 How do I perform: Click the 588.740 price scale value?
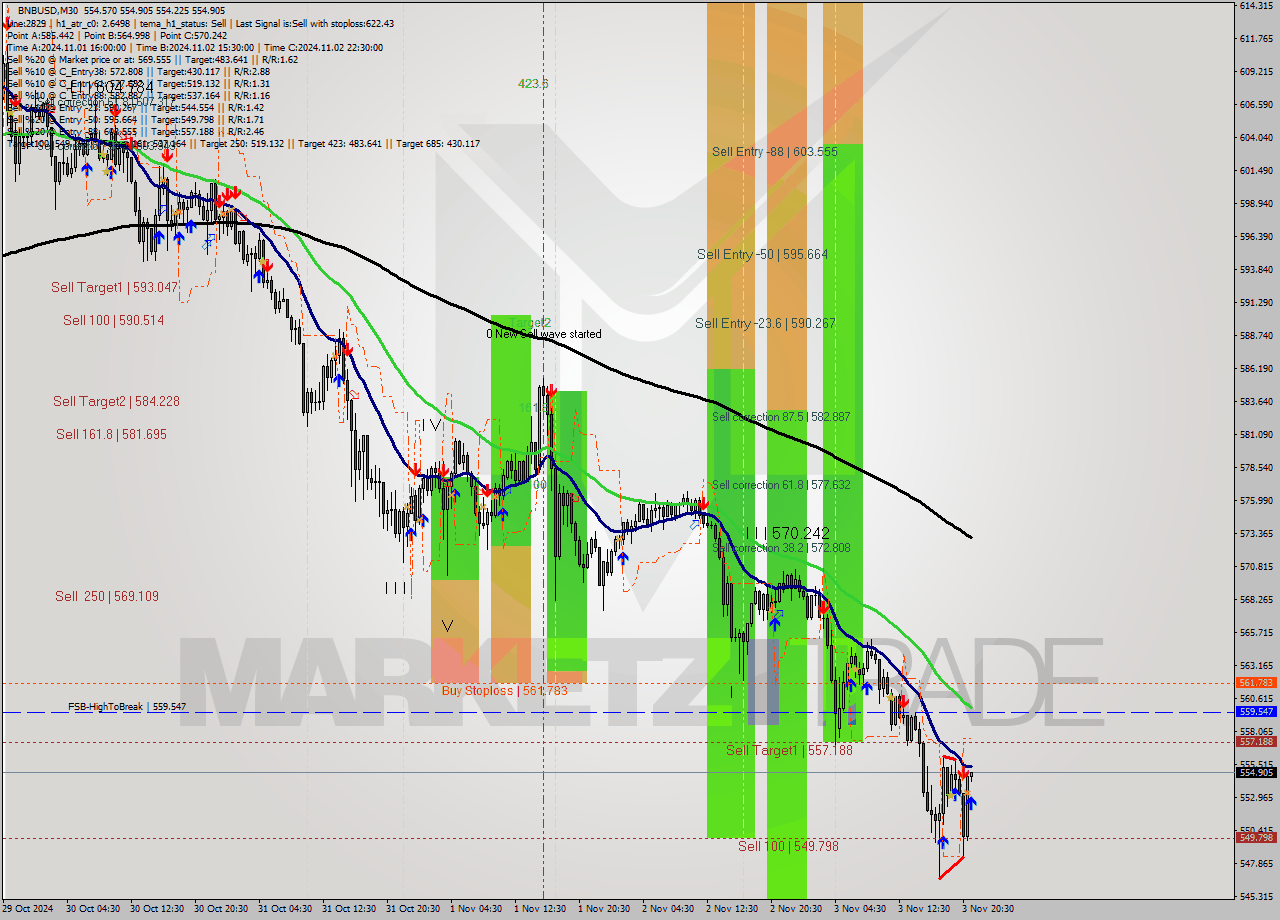pyautogui.click(x=1255, y=335)
